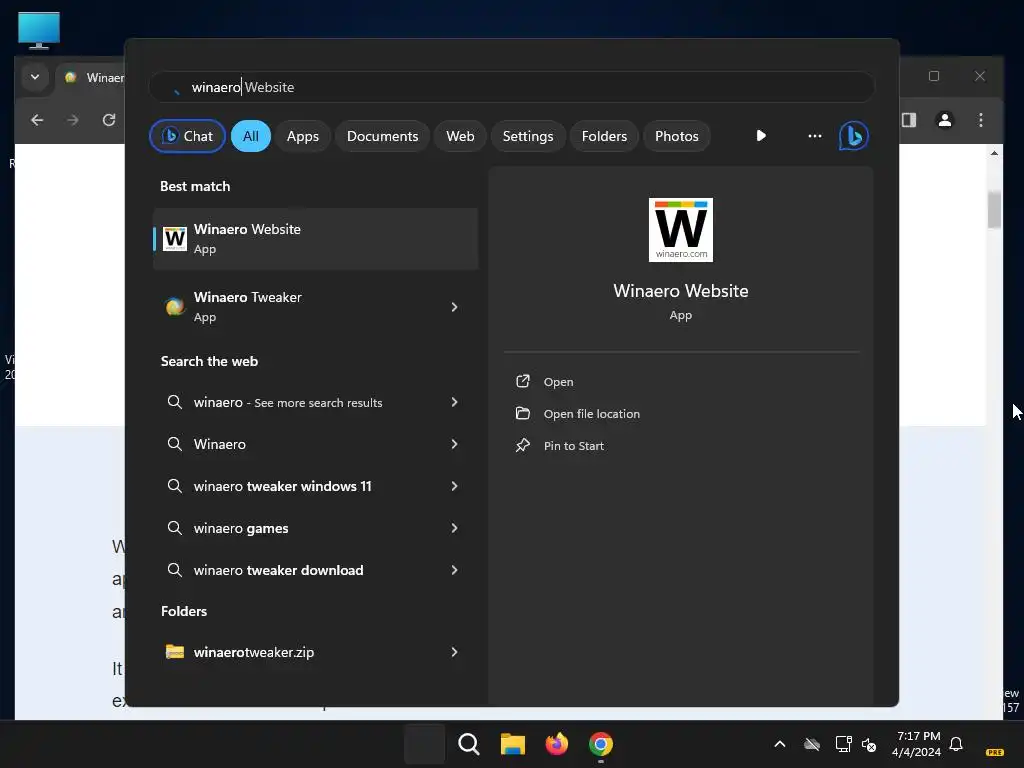Image resolution: width=1024 pixels, height=768 pixels.
Task: Expand winaerotweaker.zip result chevron
Action: (x=454, y=652)
